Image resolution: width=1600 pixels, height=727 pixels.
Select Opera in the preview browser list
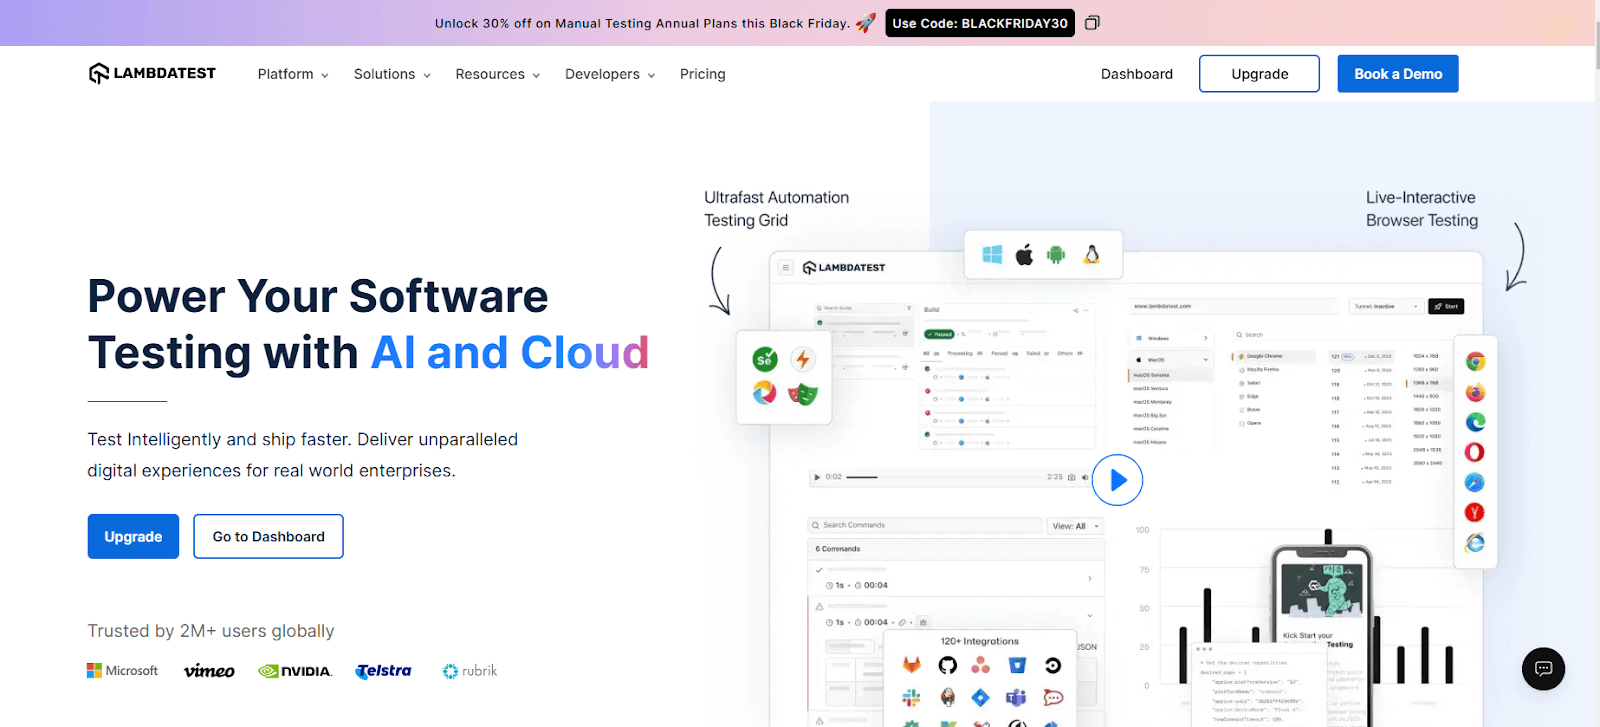click(x=1251, y=423)
